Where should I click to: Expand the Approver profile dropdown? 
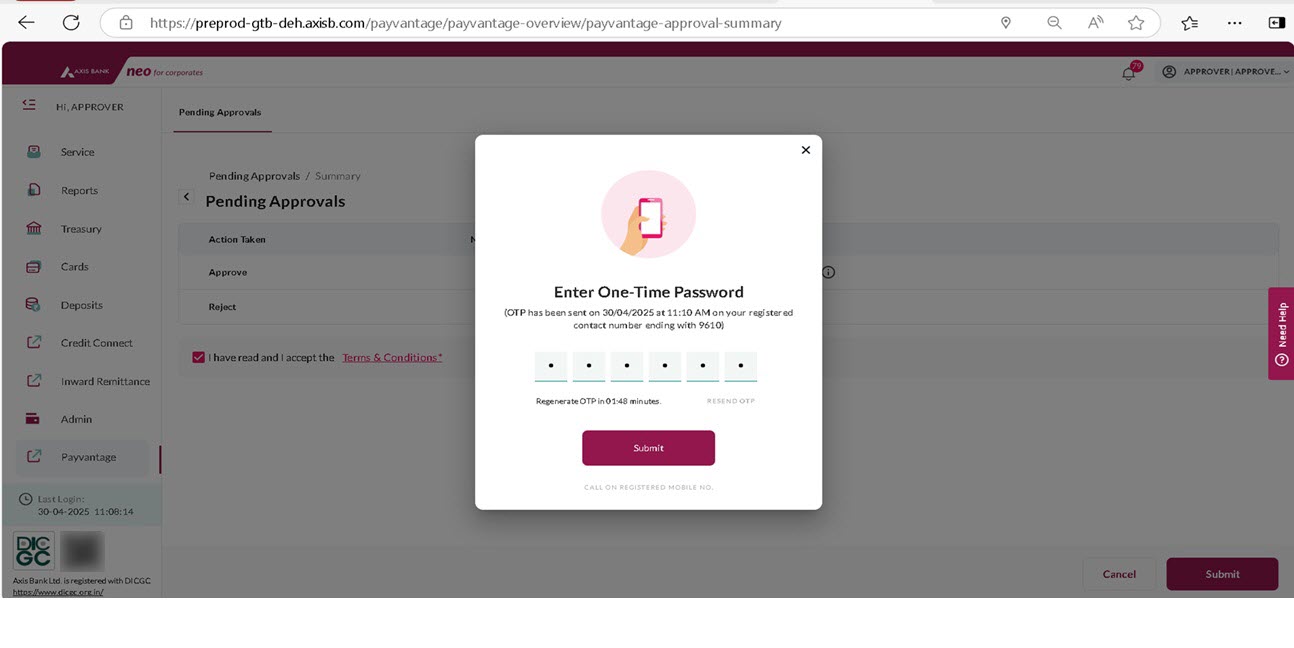pos(1225,72)
